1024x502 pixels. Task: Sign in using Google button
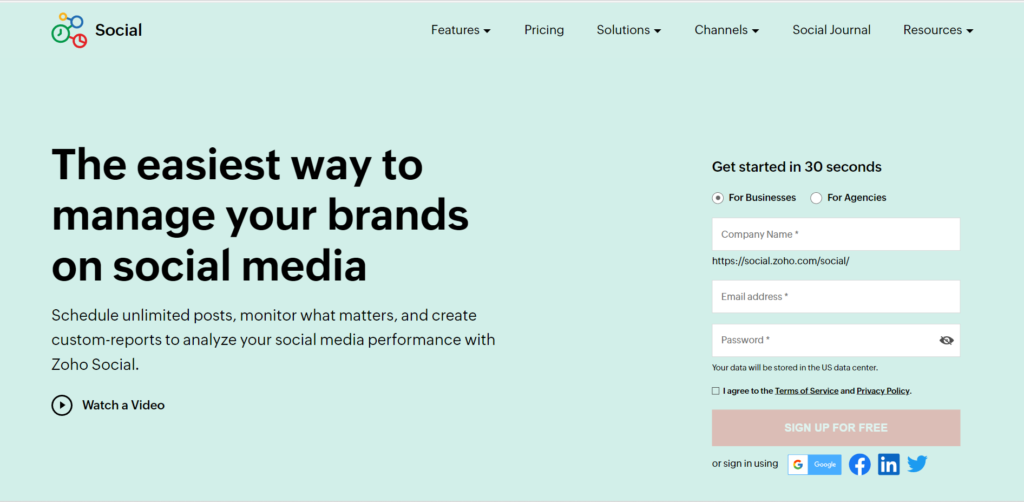pyautogui.click(x=814, y=464)
